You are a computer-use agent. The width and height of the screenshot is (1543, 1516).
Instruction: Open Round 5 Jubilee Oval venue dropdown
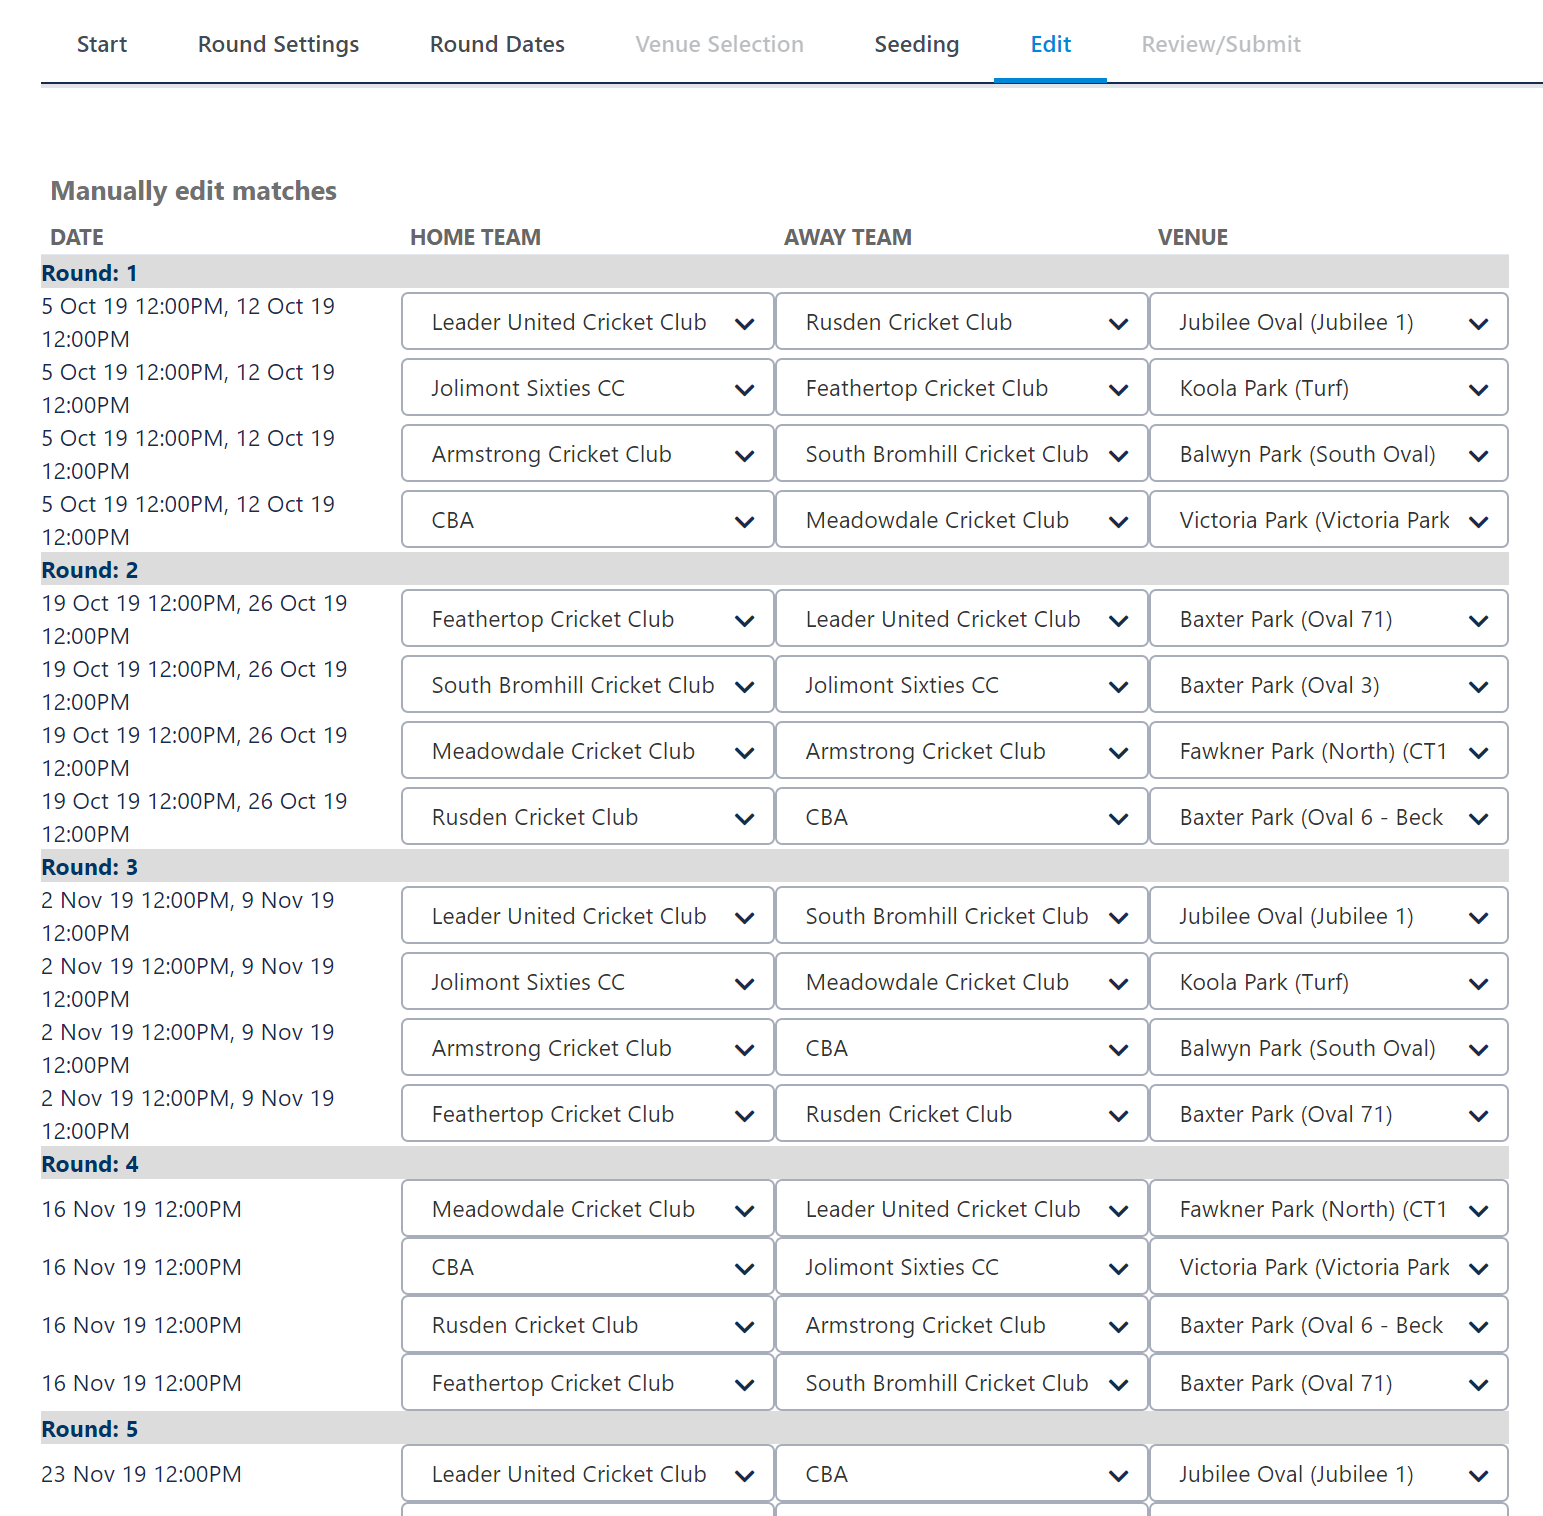pyautogui.click(x=1329, y=1473)
